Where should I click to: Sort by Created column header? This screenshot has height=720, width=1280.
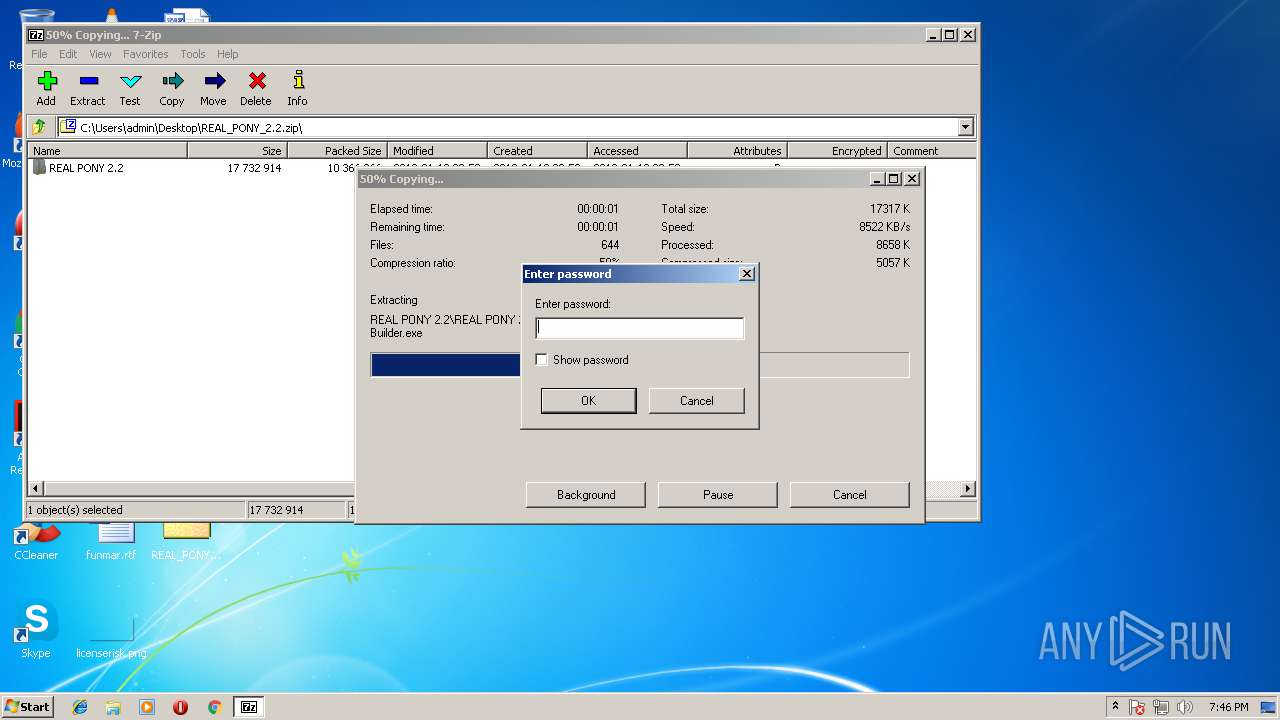(538, 151)
